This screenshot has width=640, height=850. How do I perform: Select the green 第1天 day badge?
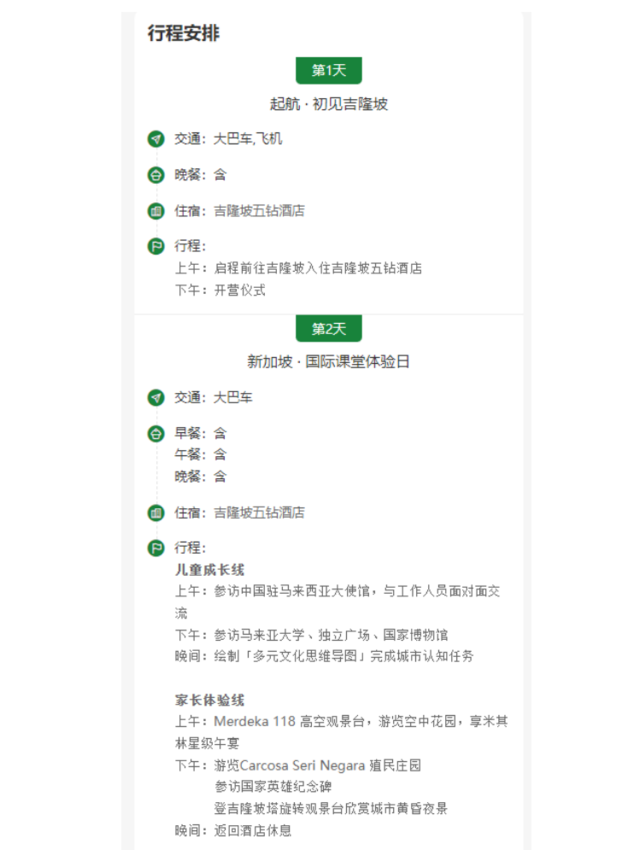tap(328, 70)
